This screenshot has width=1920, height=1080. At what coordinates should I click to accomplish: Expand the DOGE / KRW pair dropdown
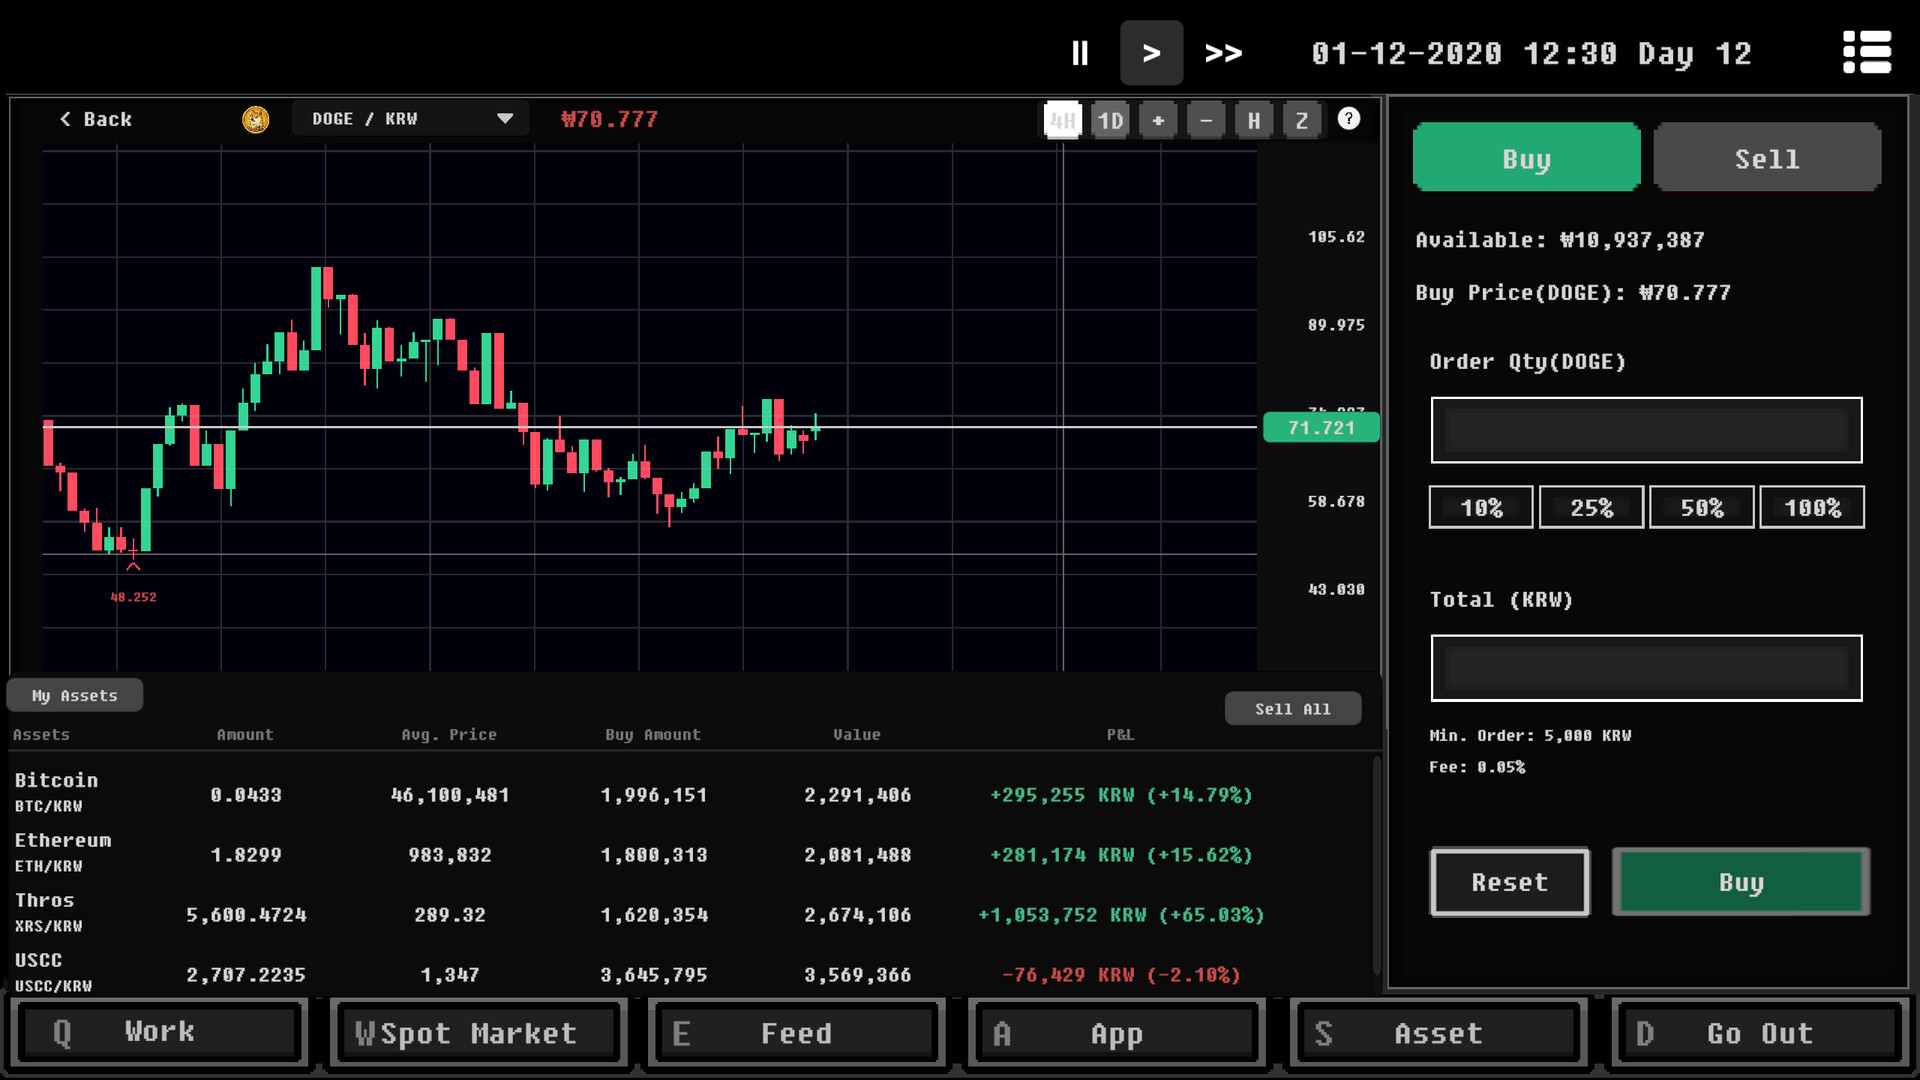coord(504,119)
